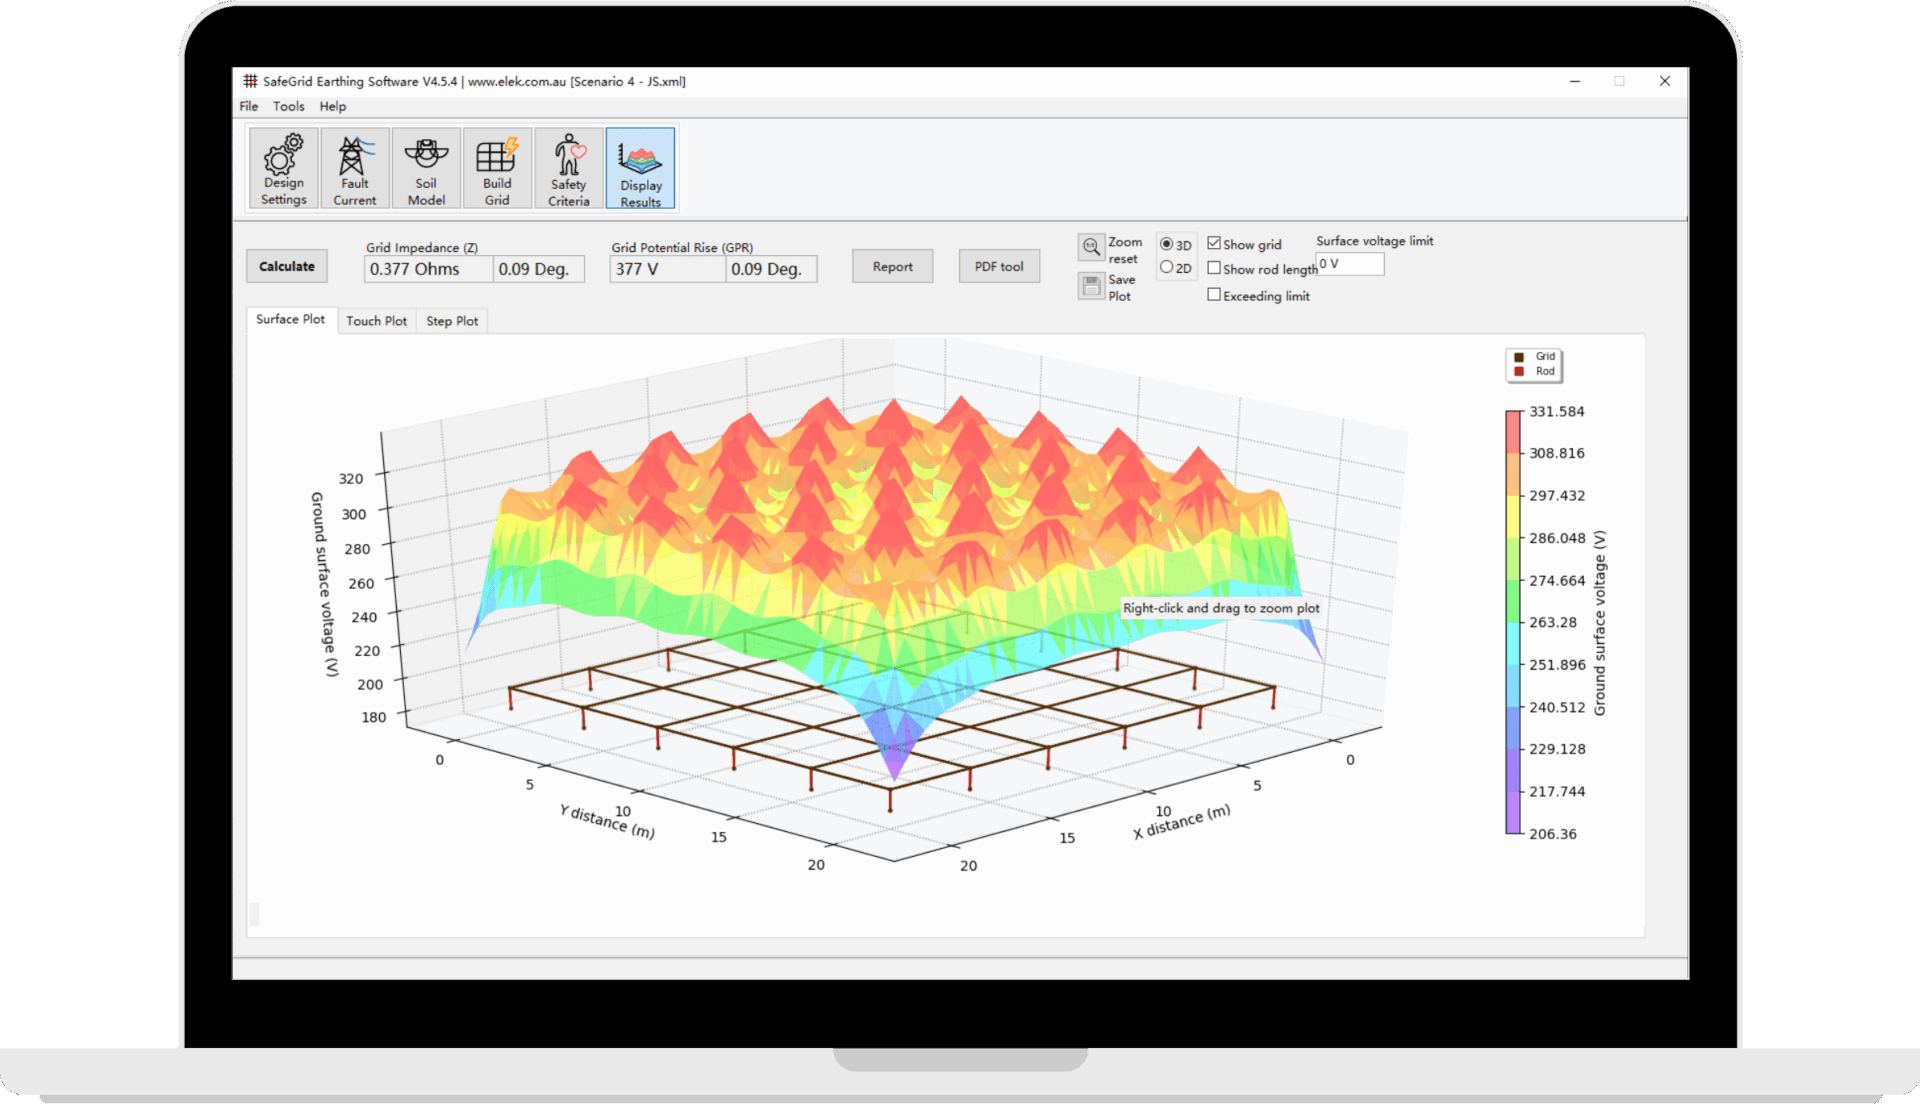Switch to the Touch Plot tab

click(x=376, y=321)
